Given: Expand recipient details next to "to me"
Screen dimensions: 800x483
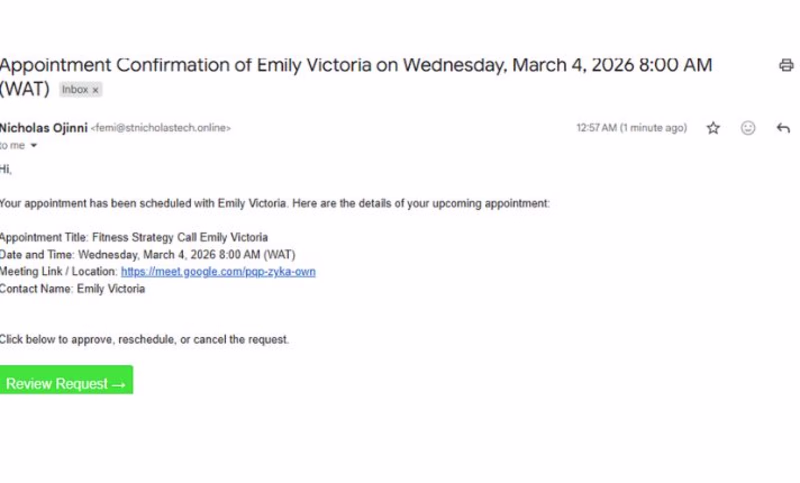Looking at the screenshot, I should 34,145.
